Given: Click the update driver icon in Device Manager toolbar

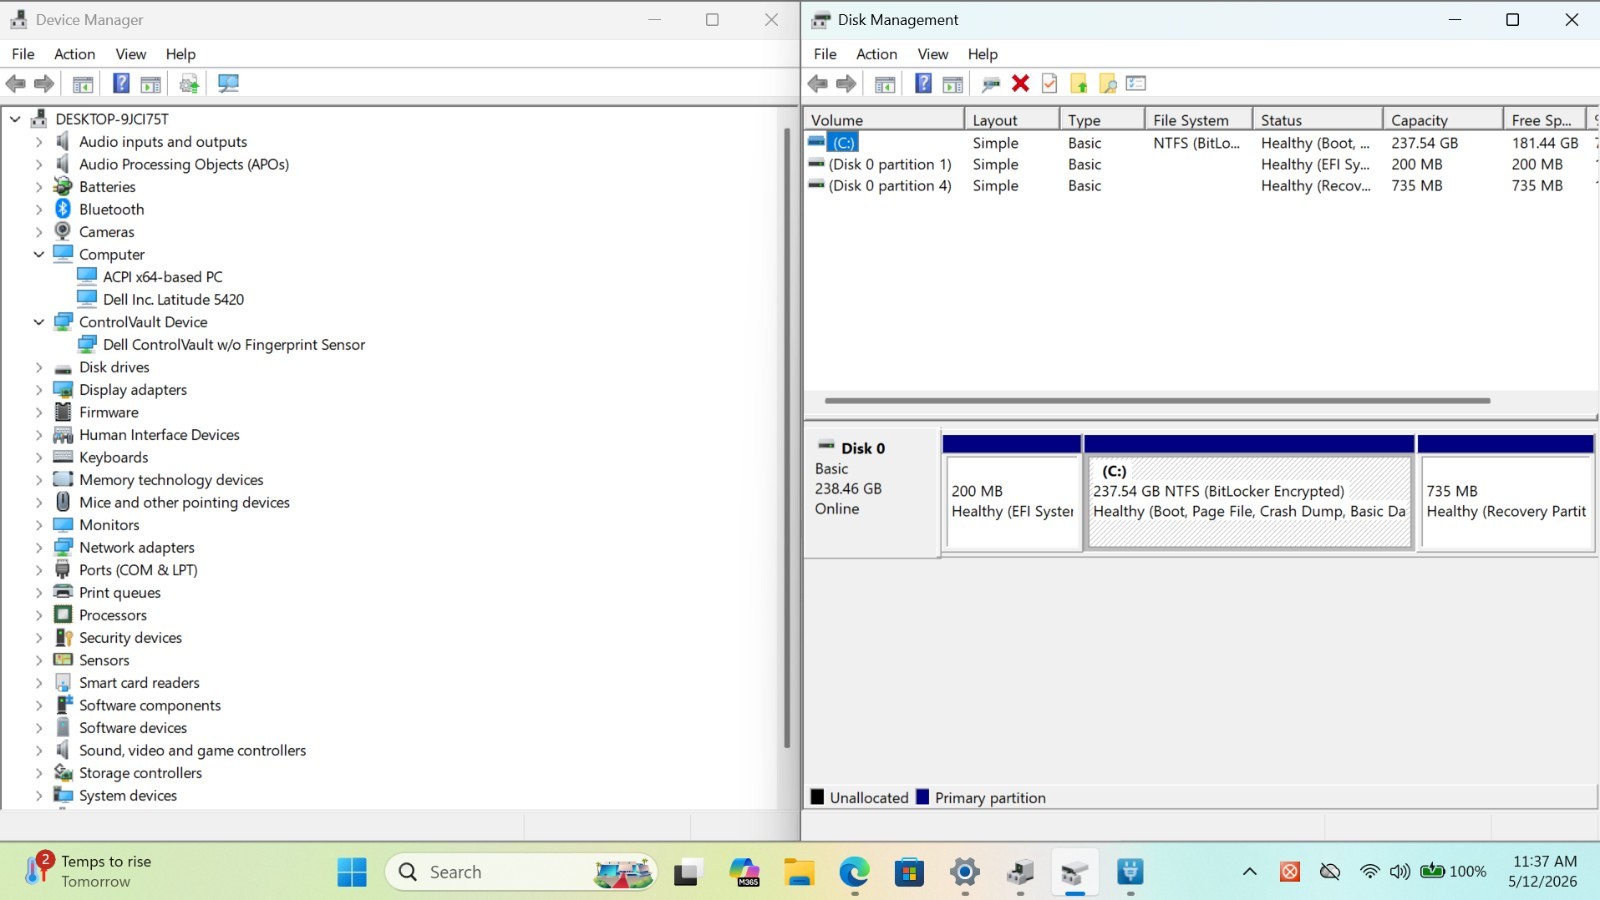Looking at the screenshot, I should click(189, 84).
